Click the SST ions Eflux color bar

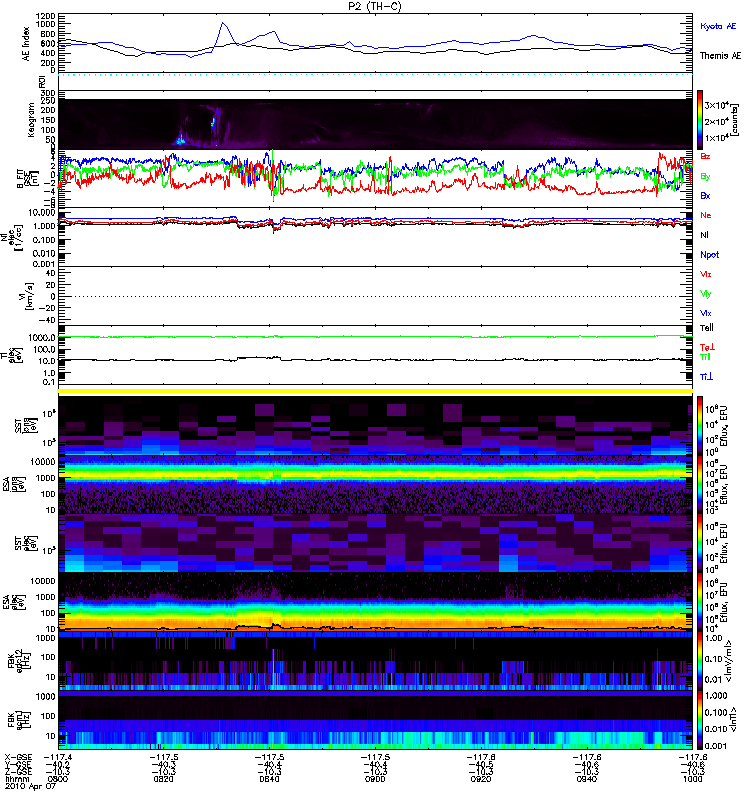[x=701, y=426]
